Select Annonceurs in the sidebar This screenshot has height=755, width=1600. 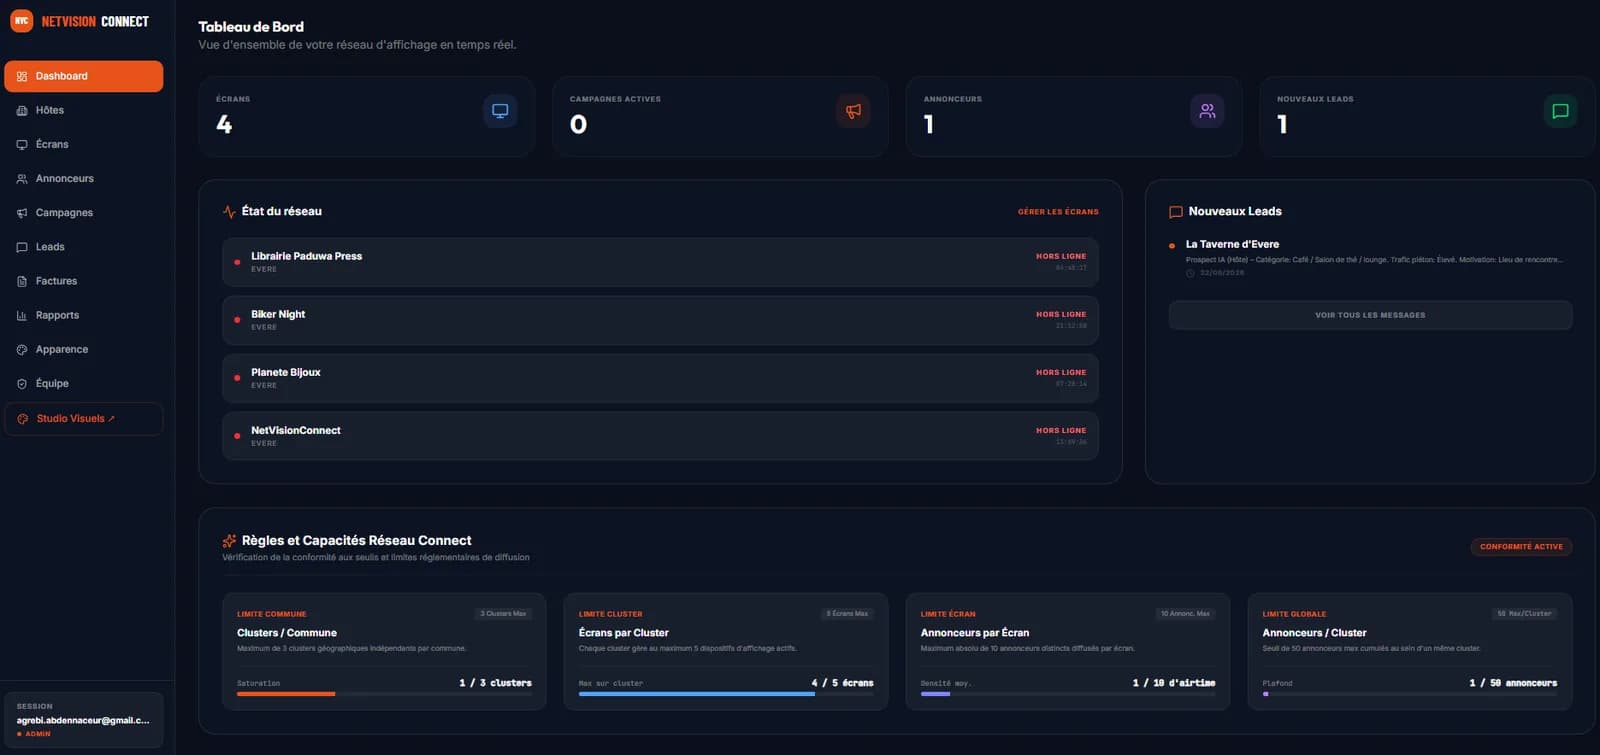tap(83, 178)
